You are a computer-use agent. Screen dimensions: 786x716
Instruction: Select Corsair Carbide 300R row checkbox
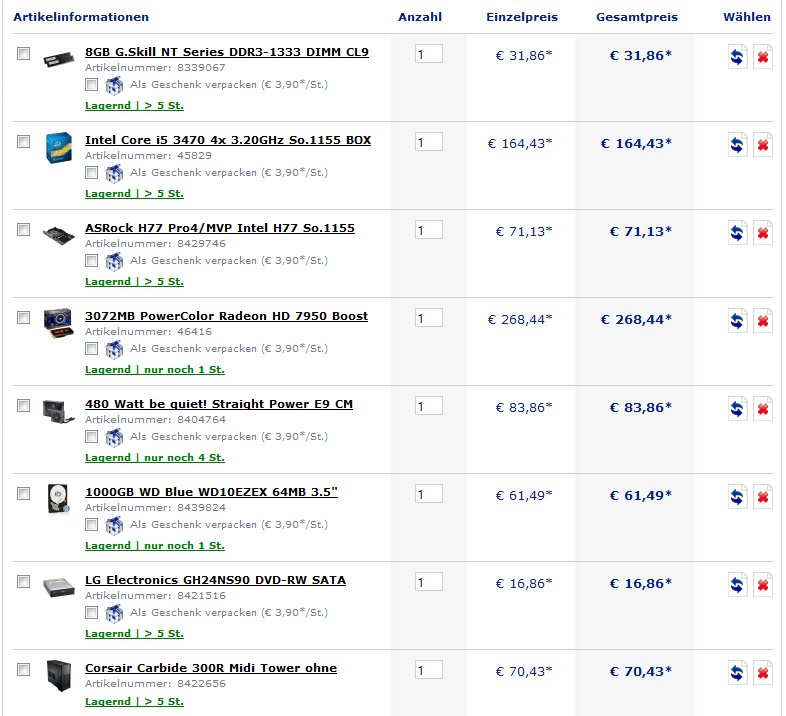point(24,669)
